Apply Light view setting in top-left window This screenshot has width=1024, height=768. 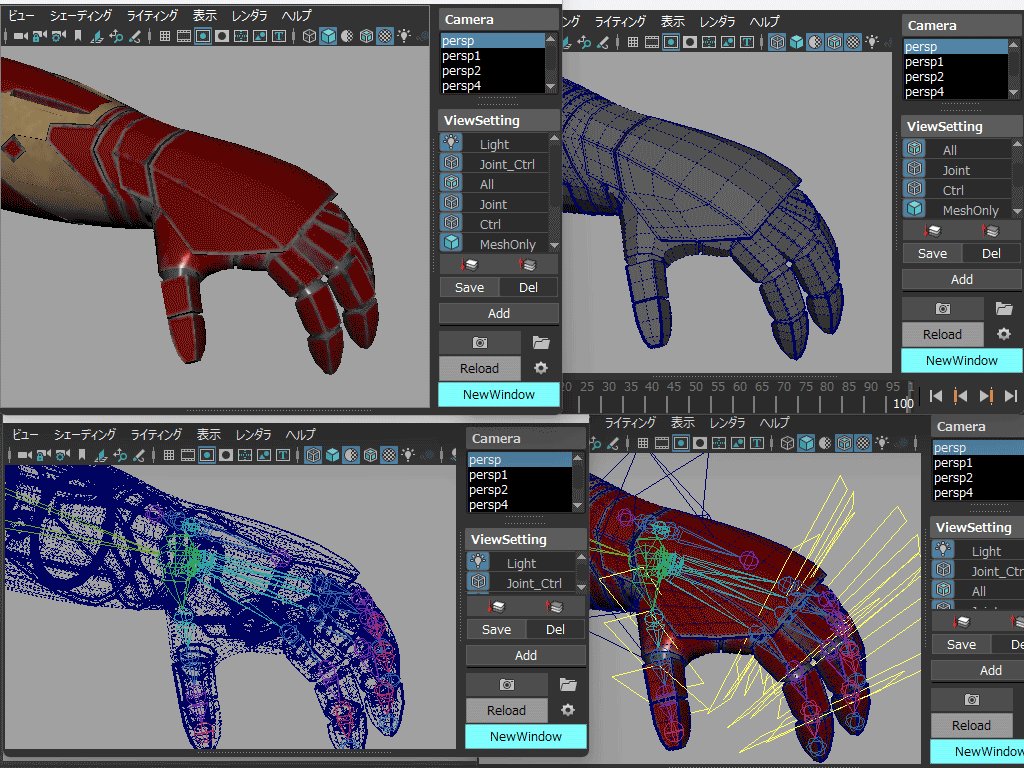[494, 144]
